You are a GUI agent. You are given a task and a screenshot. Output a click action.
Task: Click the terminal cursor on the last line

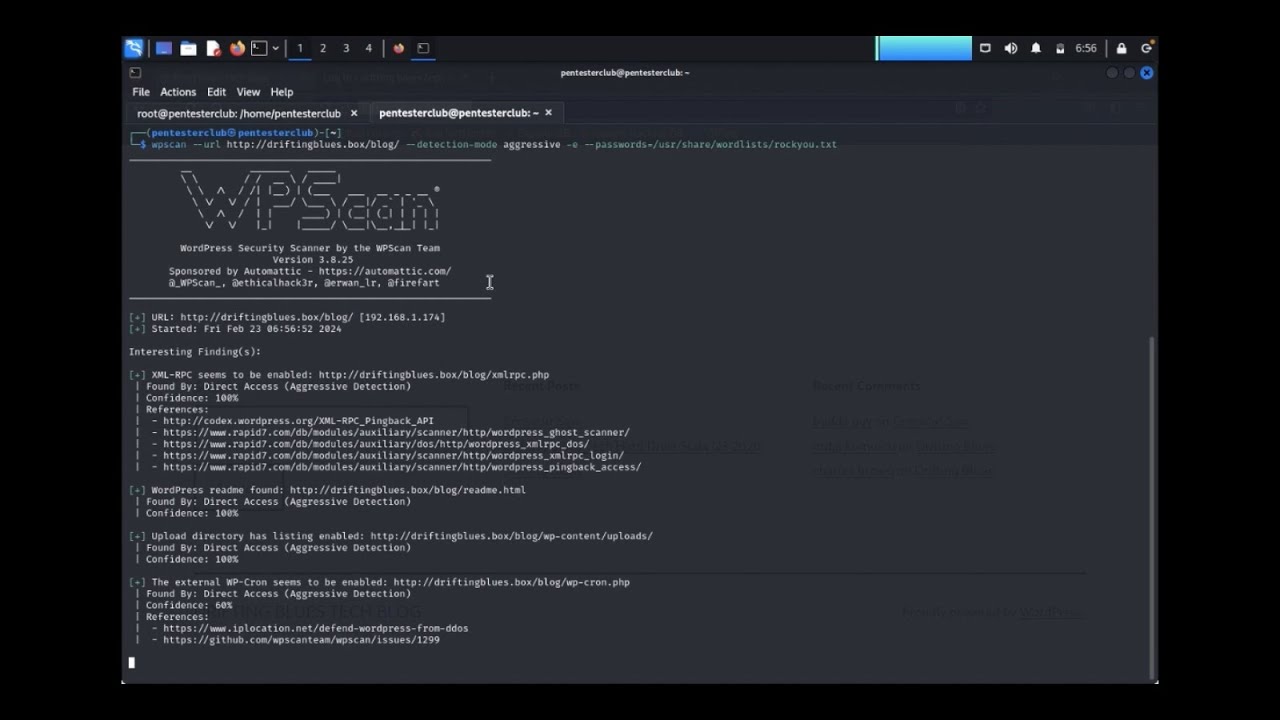pos(132,662)
